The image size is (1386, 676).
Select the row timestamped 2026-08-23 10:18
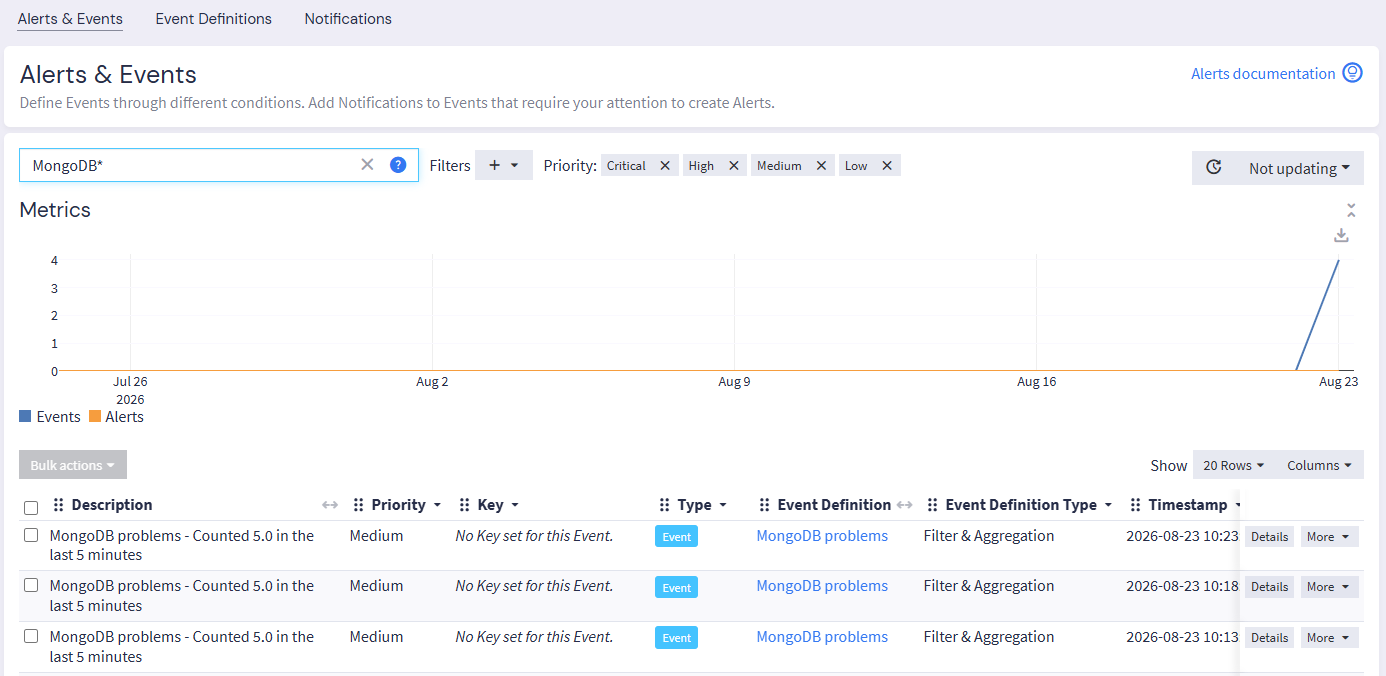[31, 585]
